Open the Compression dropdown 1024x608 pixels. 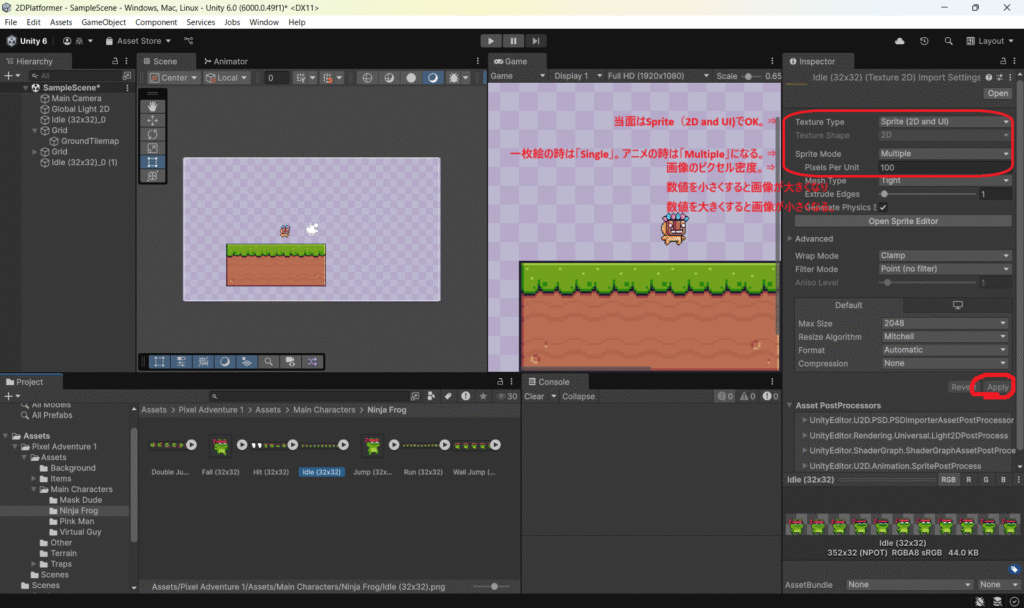click(x=945, y=363)
